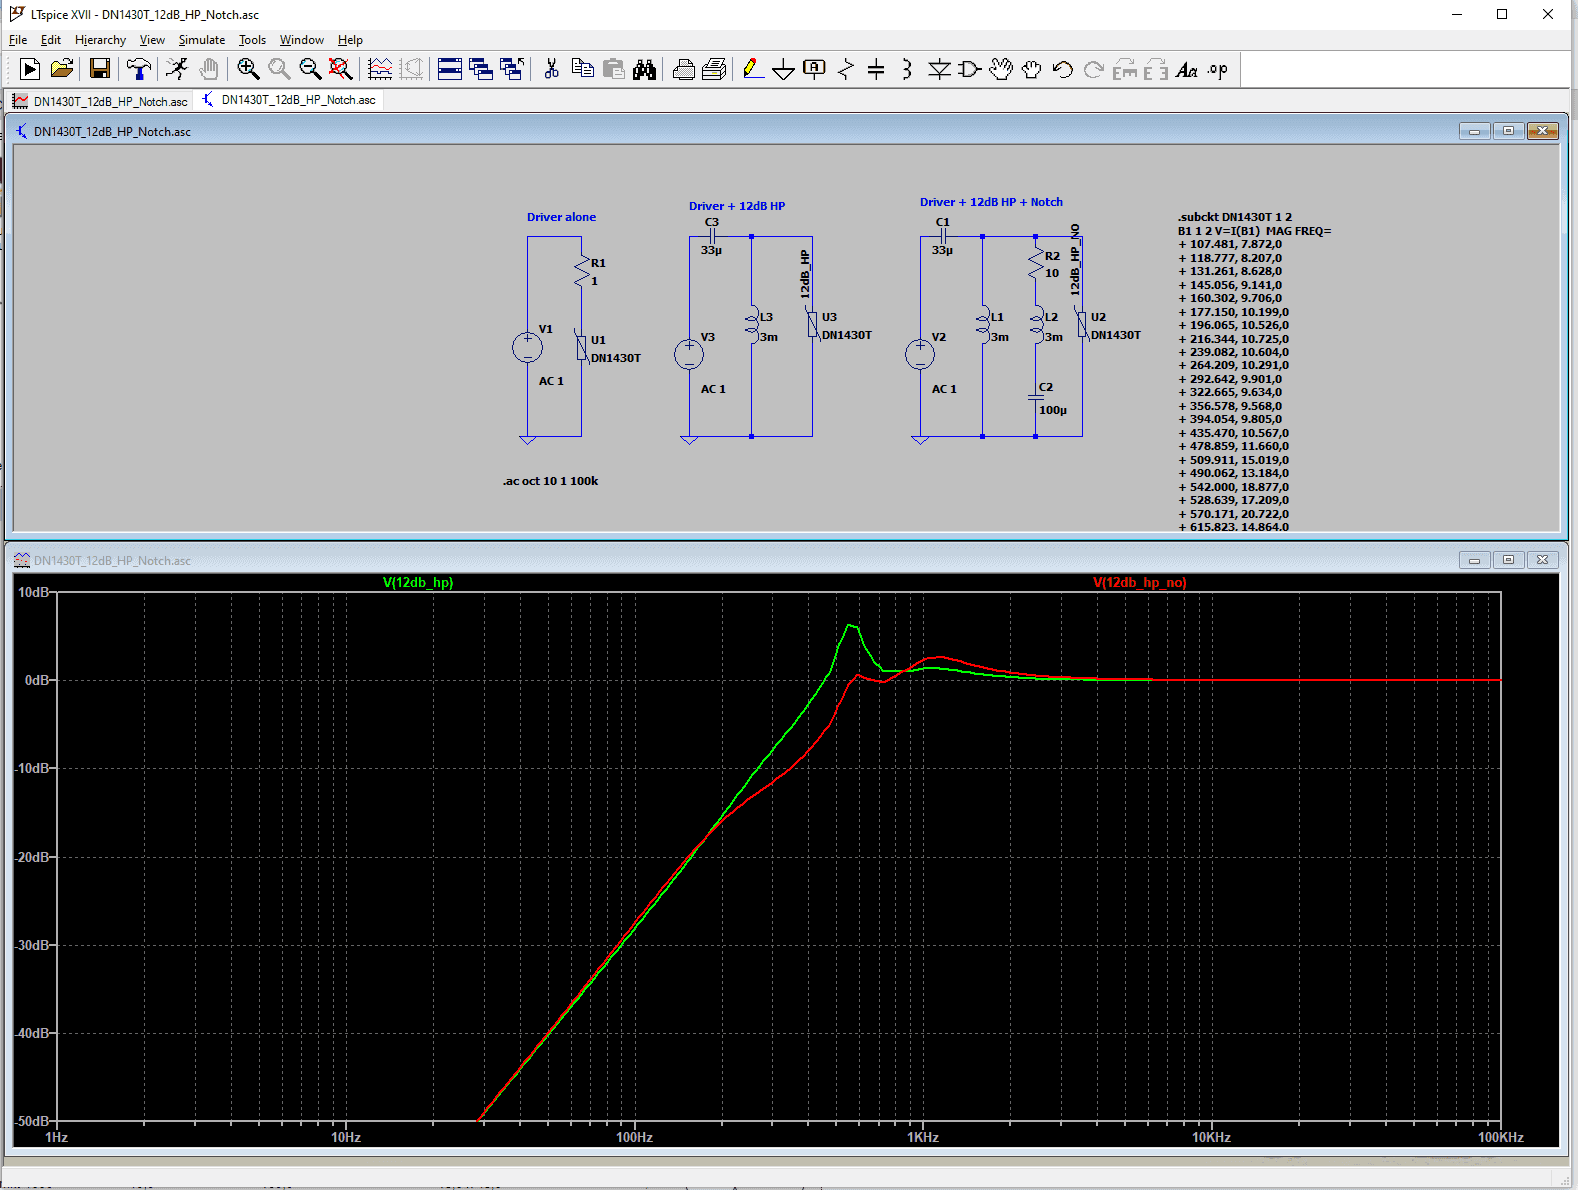Click the red V(12db_hp_no) trace label
The image size is (1578, 1190).
click(x=1139, y=582)
